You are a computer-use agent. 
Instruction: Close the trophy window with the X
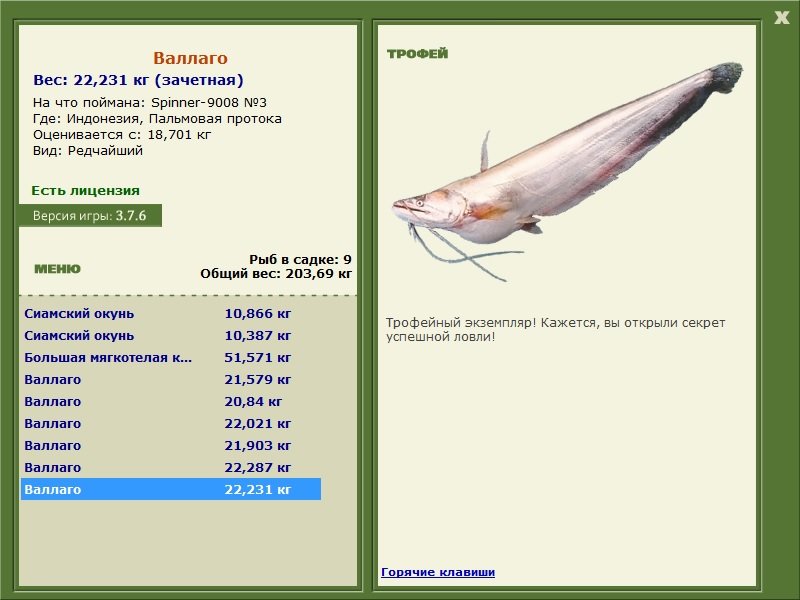[x=781, y=18]
